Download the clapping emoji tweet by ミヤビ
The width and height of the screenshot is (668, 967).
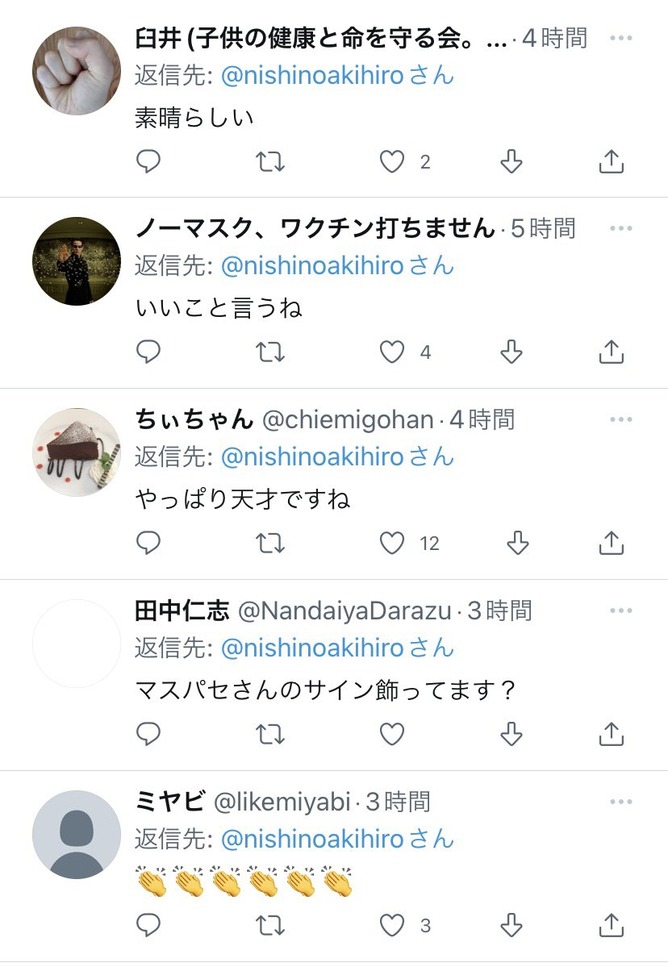tap(511, 925)
